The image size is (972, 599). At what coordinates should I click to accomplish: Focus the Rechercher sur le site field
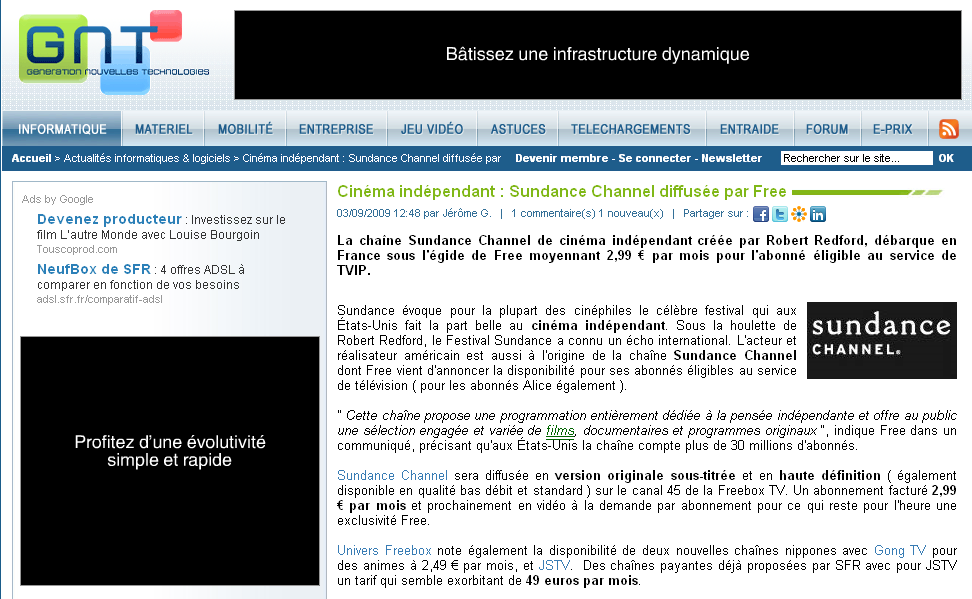[x=856, y=158]
